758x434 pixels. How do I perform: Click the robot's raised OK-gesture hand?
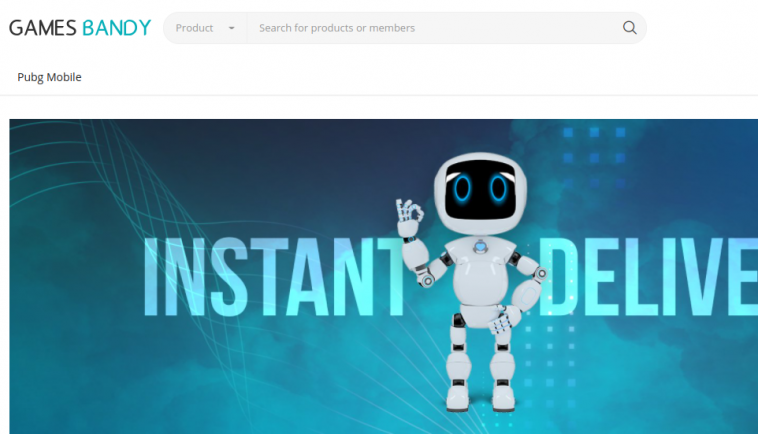tap(408, 216)
